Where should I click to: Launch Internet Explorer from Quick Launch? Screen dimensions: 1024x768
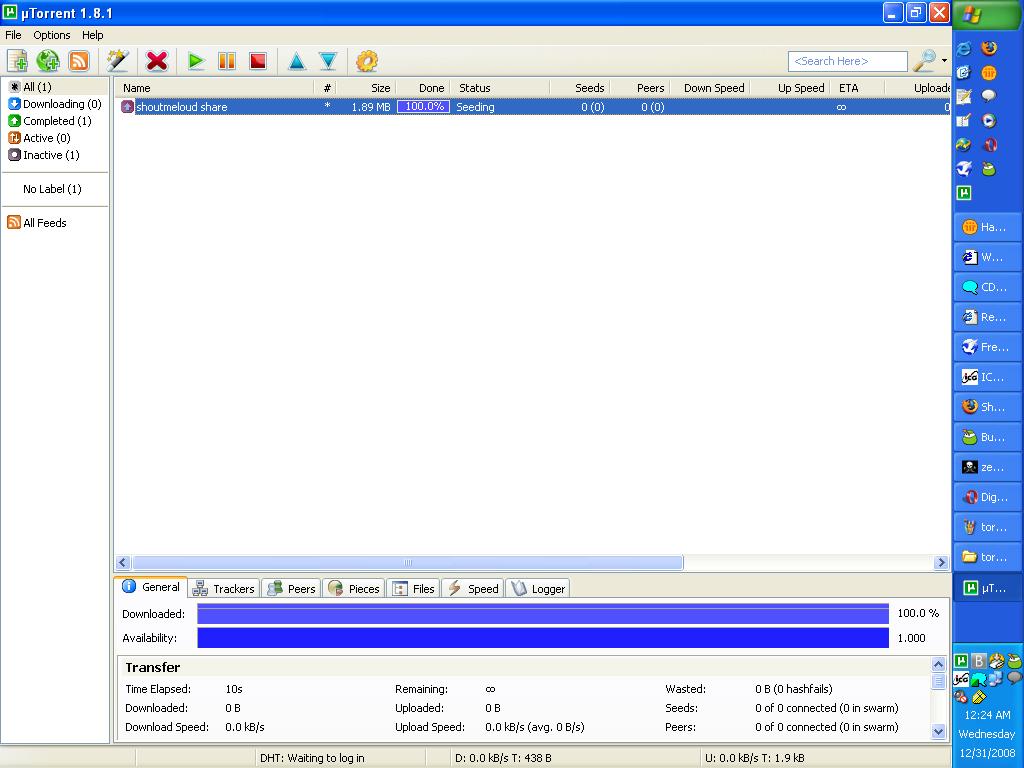[964, 48]
